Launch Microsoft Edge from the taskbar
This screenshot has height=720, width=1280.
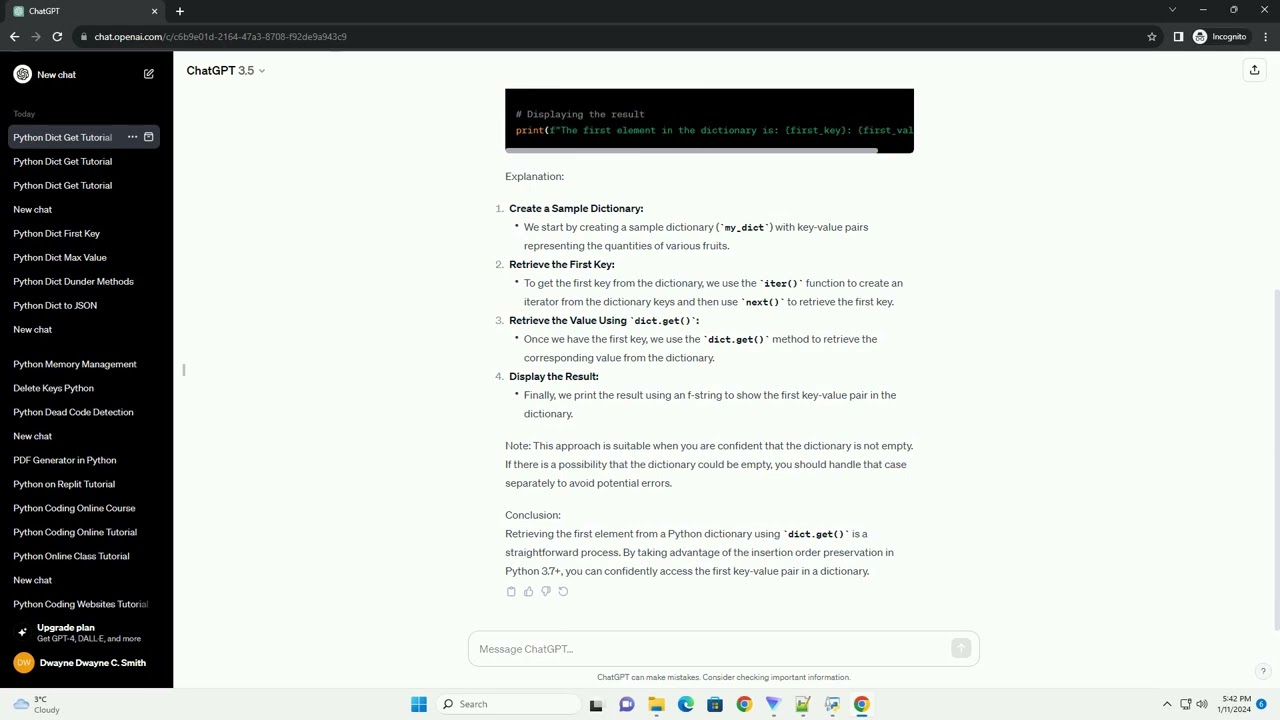pos(686,704)
